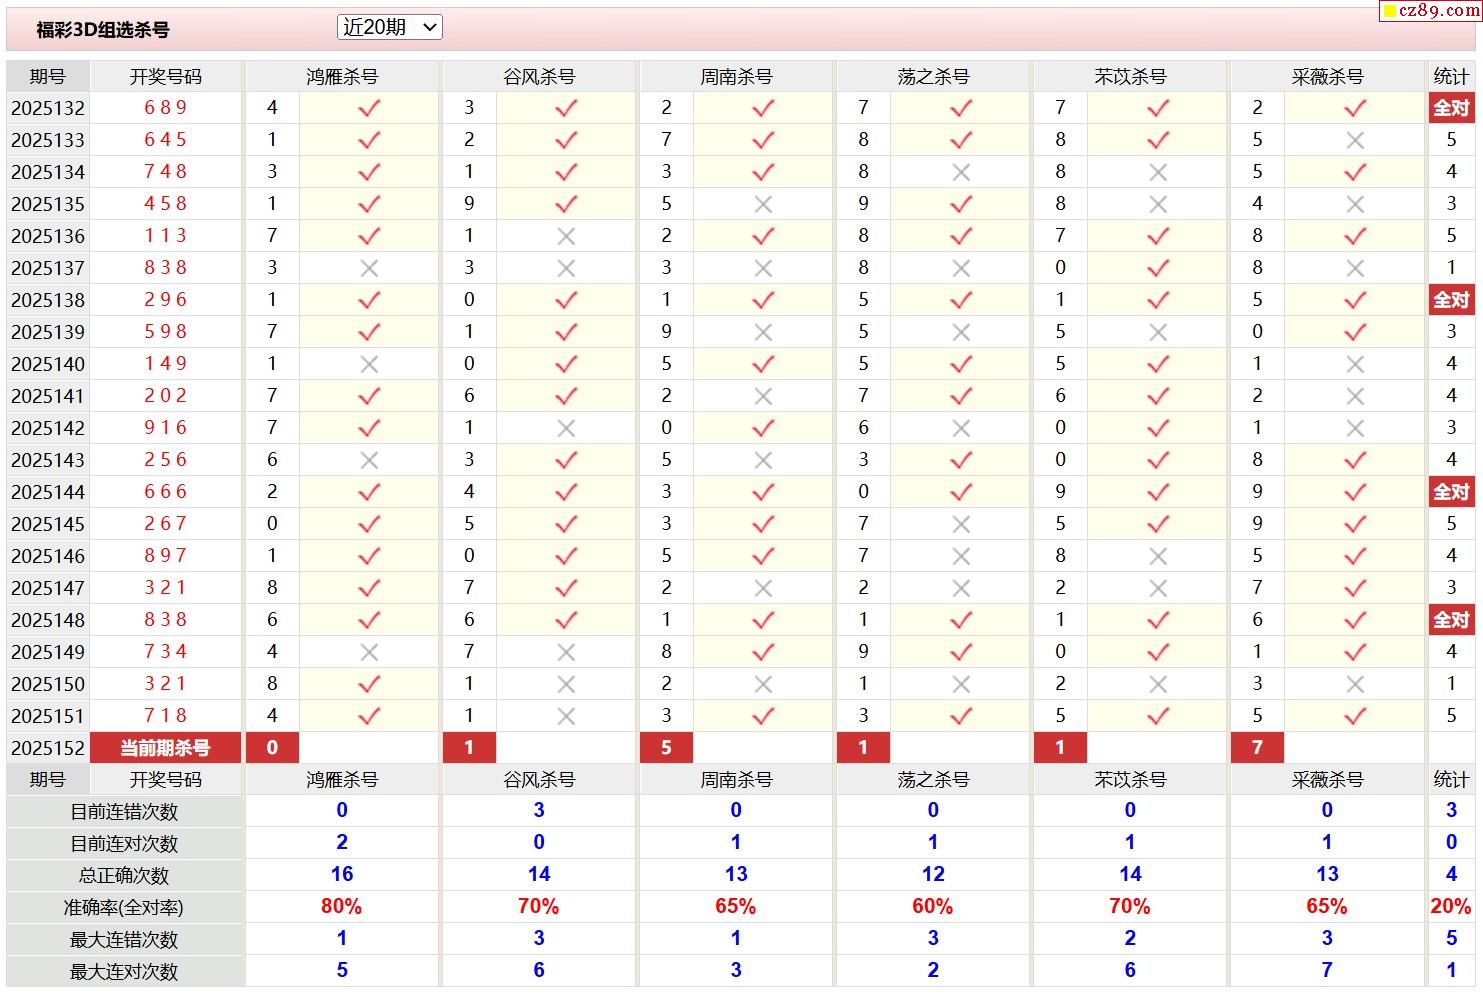The height and width of the screenshot is (994, 1483).
Task: Click the 周南杀号 checkmark in row 2025138
Action: tap(763, 300)
